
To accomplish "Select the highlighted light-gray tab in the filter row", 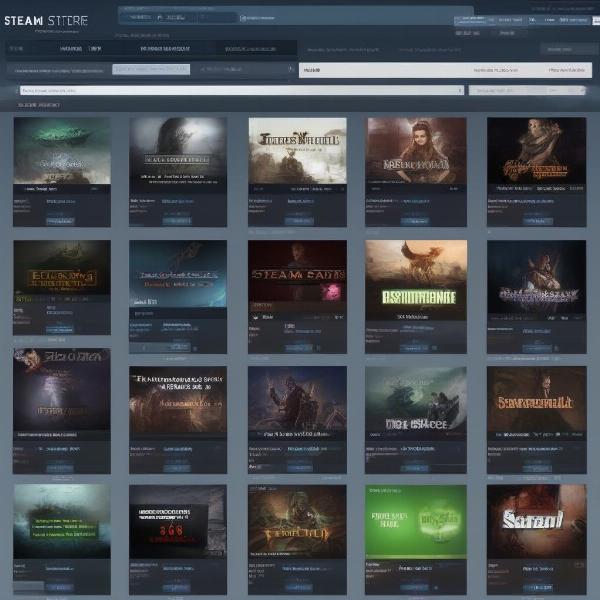I will (151, 69).
